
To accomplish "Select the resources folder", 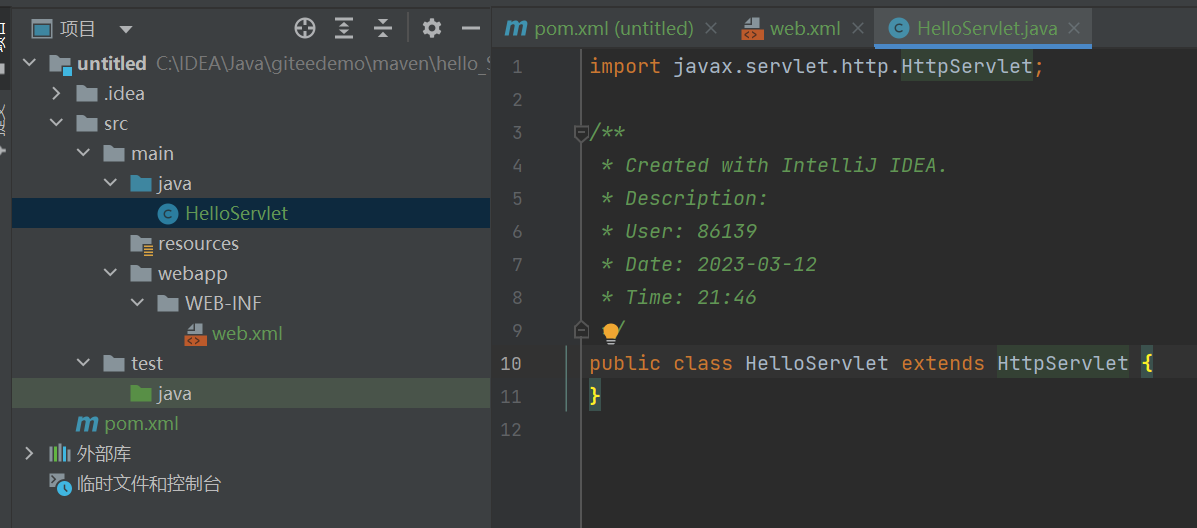I will click(250, 243).
